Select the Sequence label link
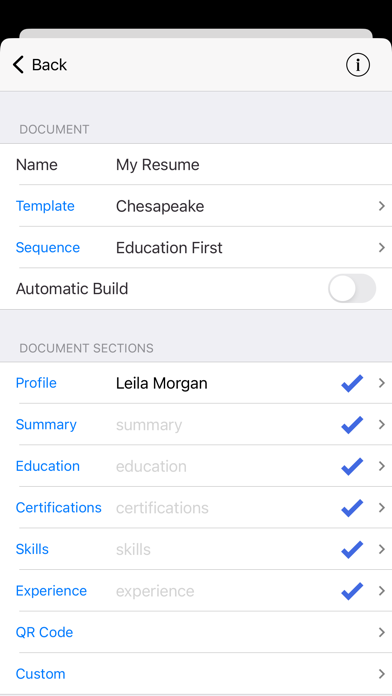This screenshot has width=392, height=696. click(48, 247)
